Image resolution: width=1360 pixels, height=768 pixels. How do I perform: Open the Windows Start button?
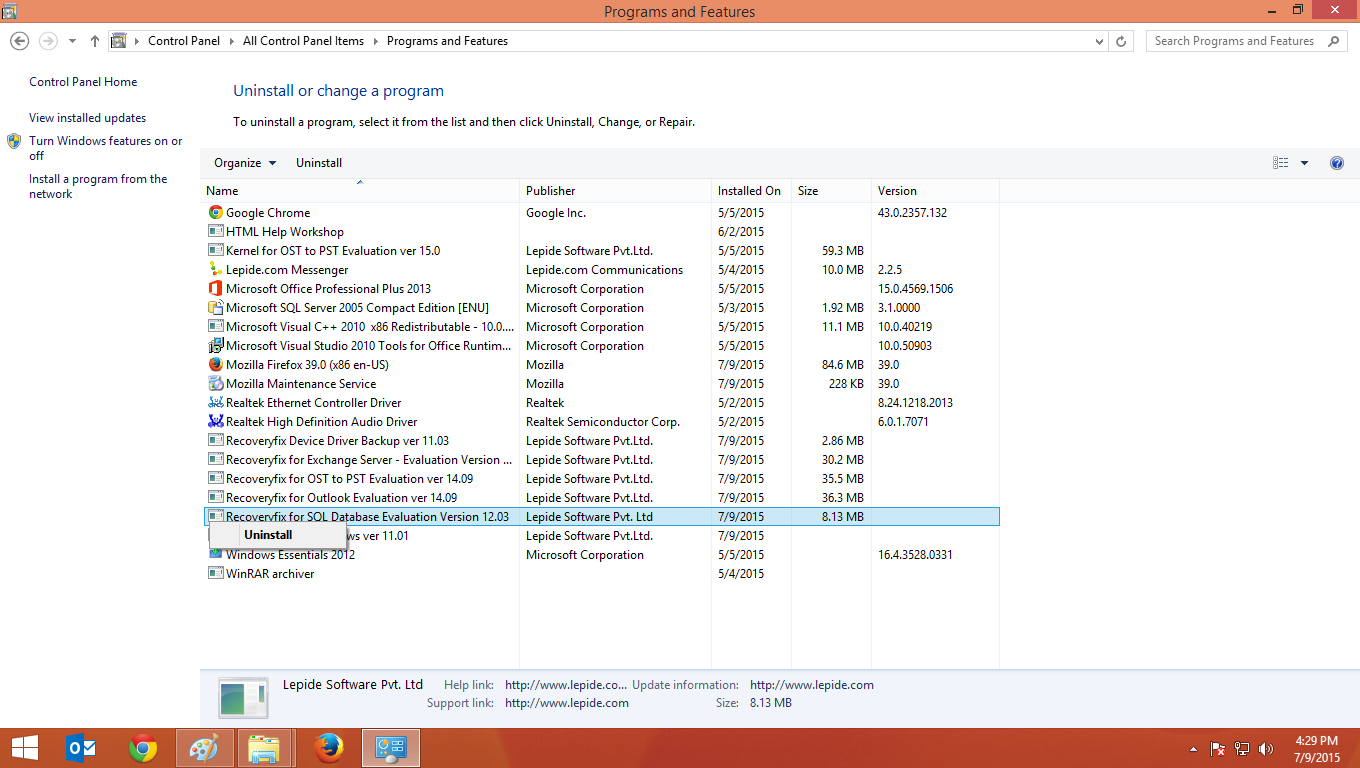pyautogui.click(x=25, y=748)
